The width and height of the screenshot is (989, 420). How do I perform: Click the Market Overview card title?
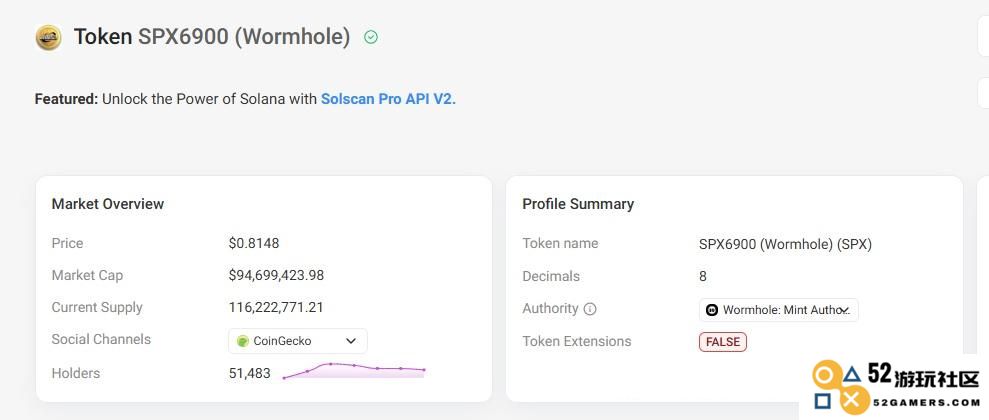(108, 204)
